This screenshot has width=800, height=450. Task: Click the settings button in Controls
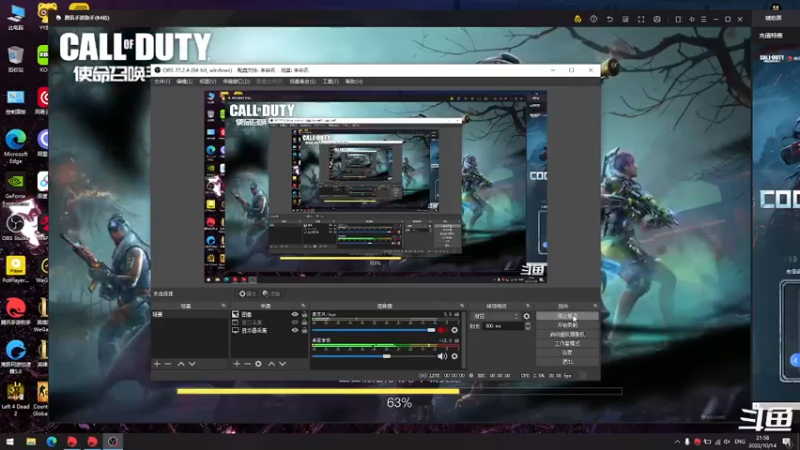(567, 353)
